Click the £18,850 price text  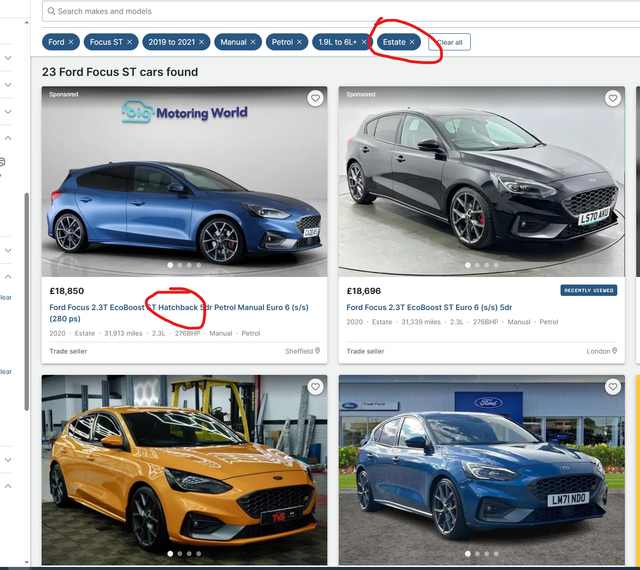(x=67, y=291)
